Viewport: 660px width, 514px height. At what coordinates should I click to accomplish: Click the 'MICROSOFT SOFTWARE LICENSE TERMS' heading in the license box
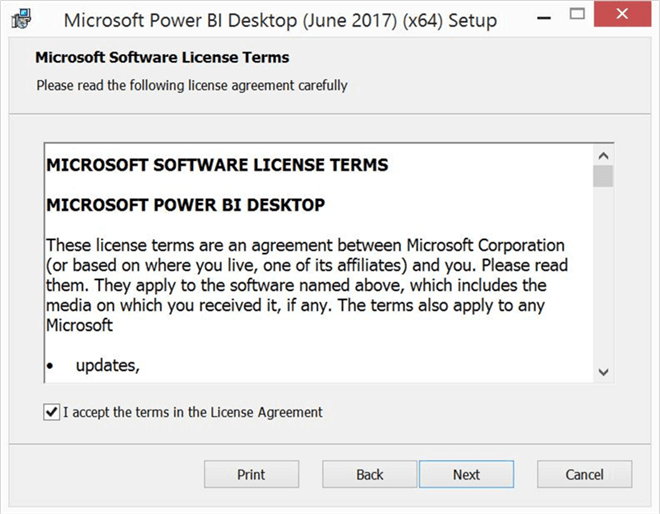[217, 165]
